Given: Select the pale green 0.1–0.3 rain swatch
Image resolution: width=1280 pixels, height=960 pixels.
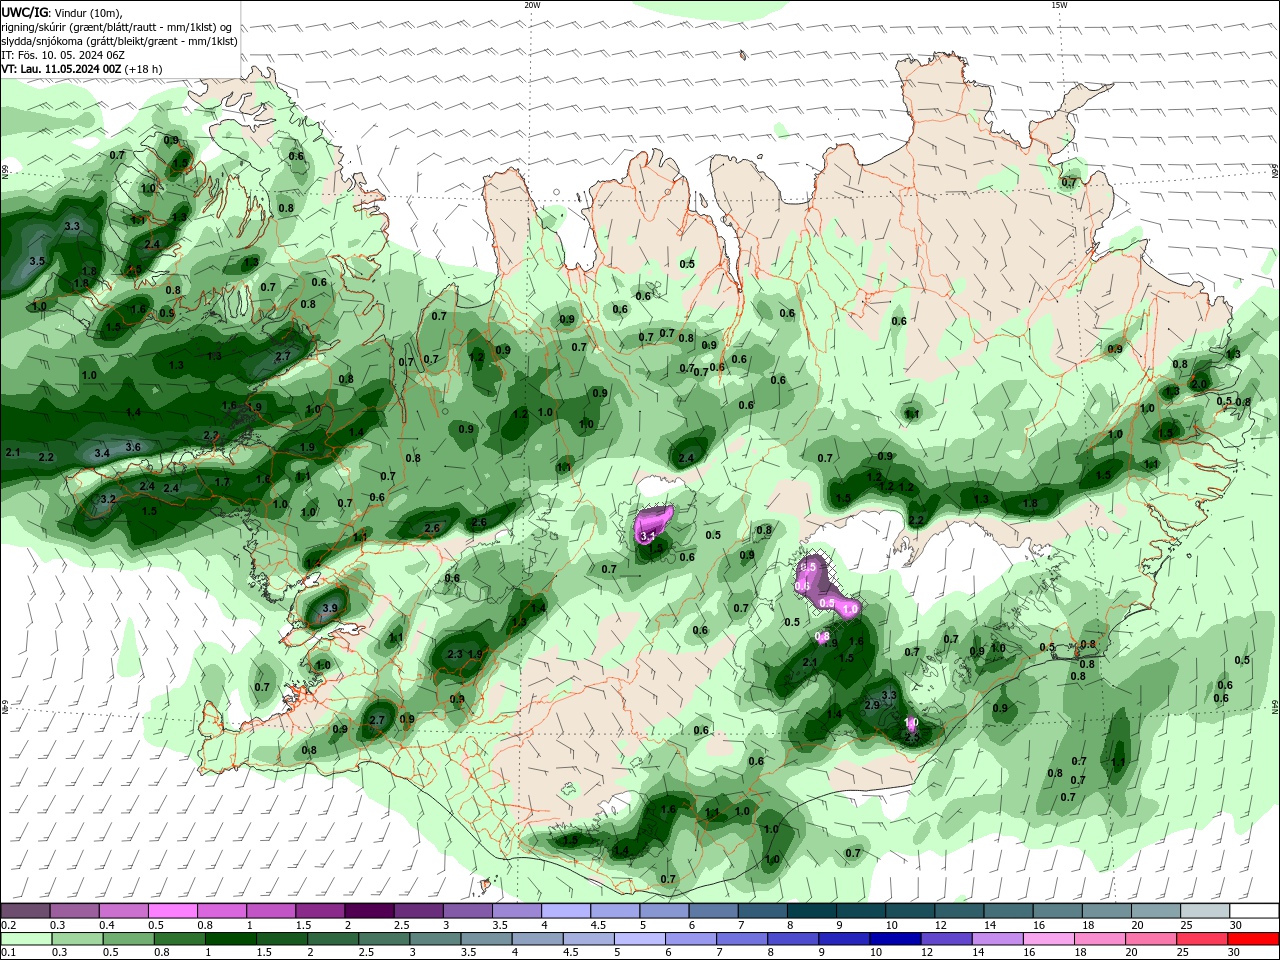Looking at the screenshot, I should click(x=26, y=939).
